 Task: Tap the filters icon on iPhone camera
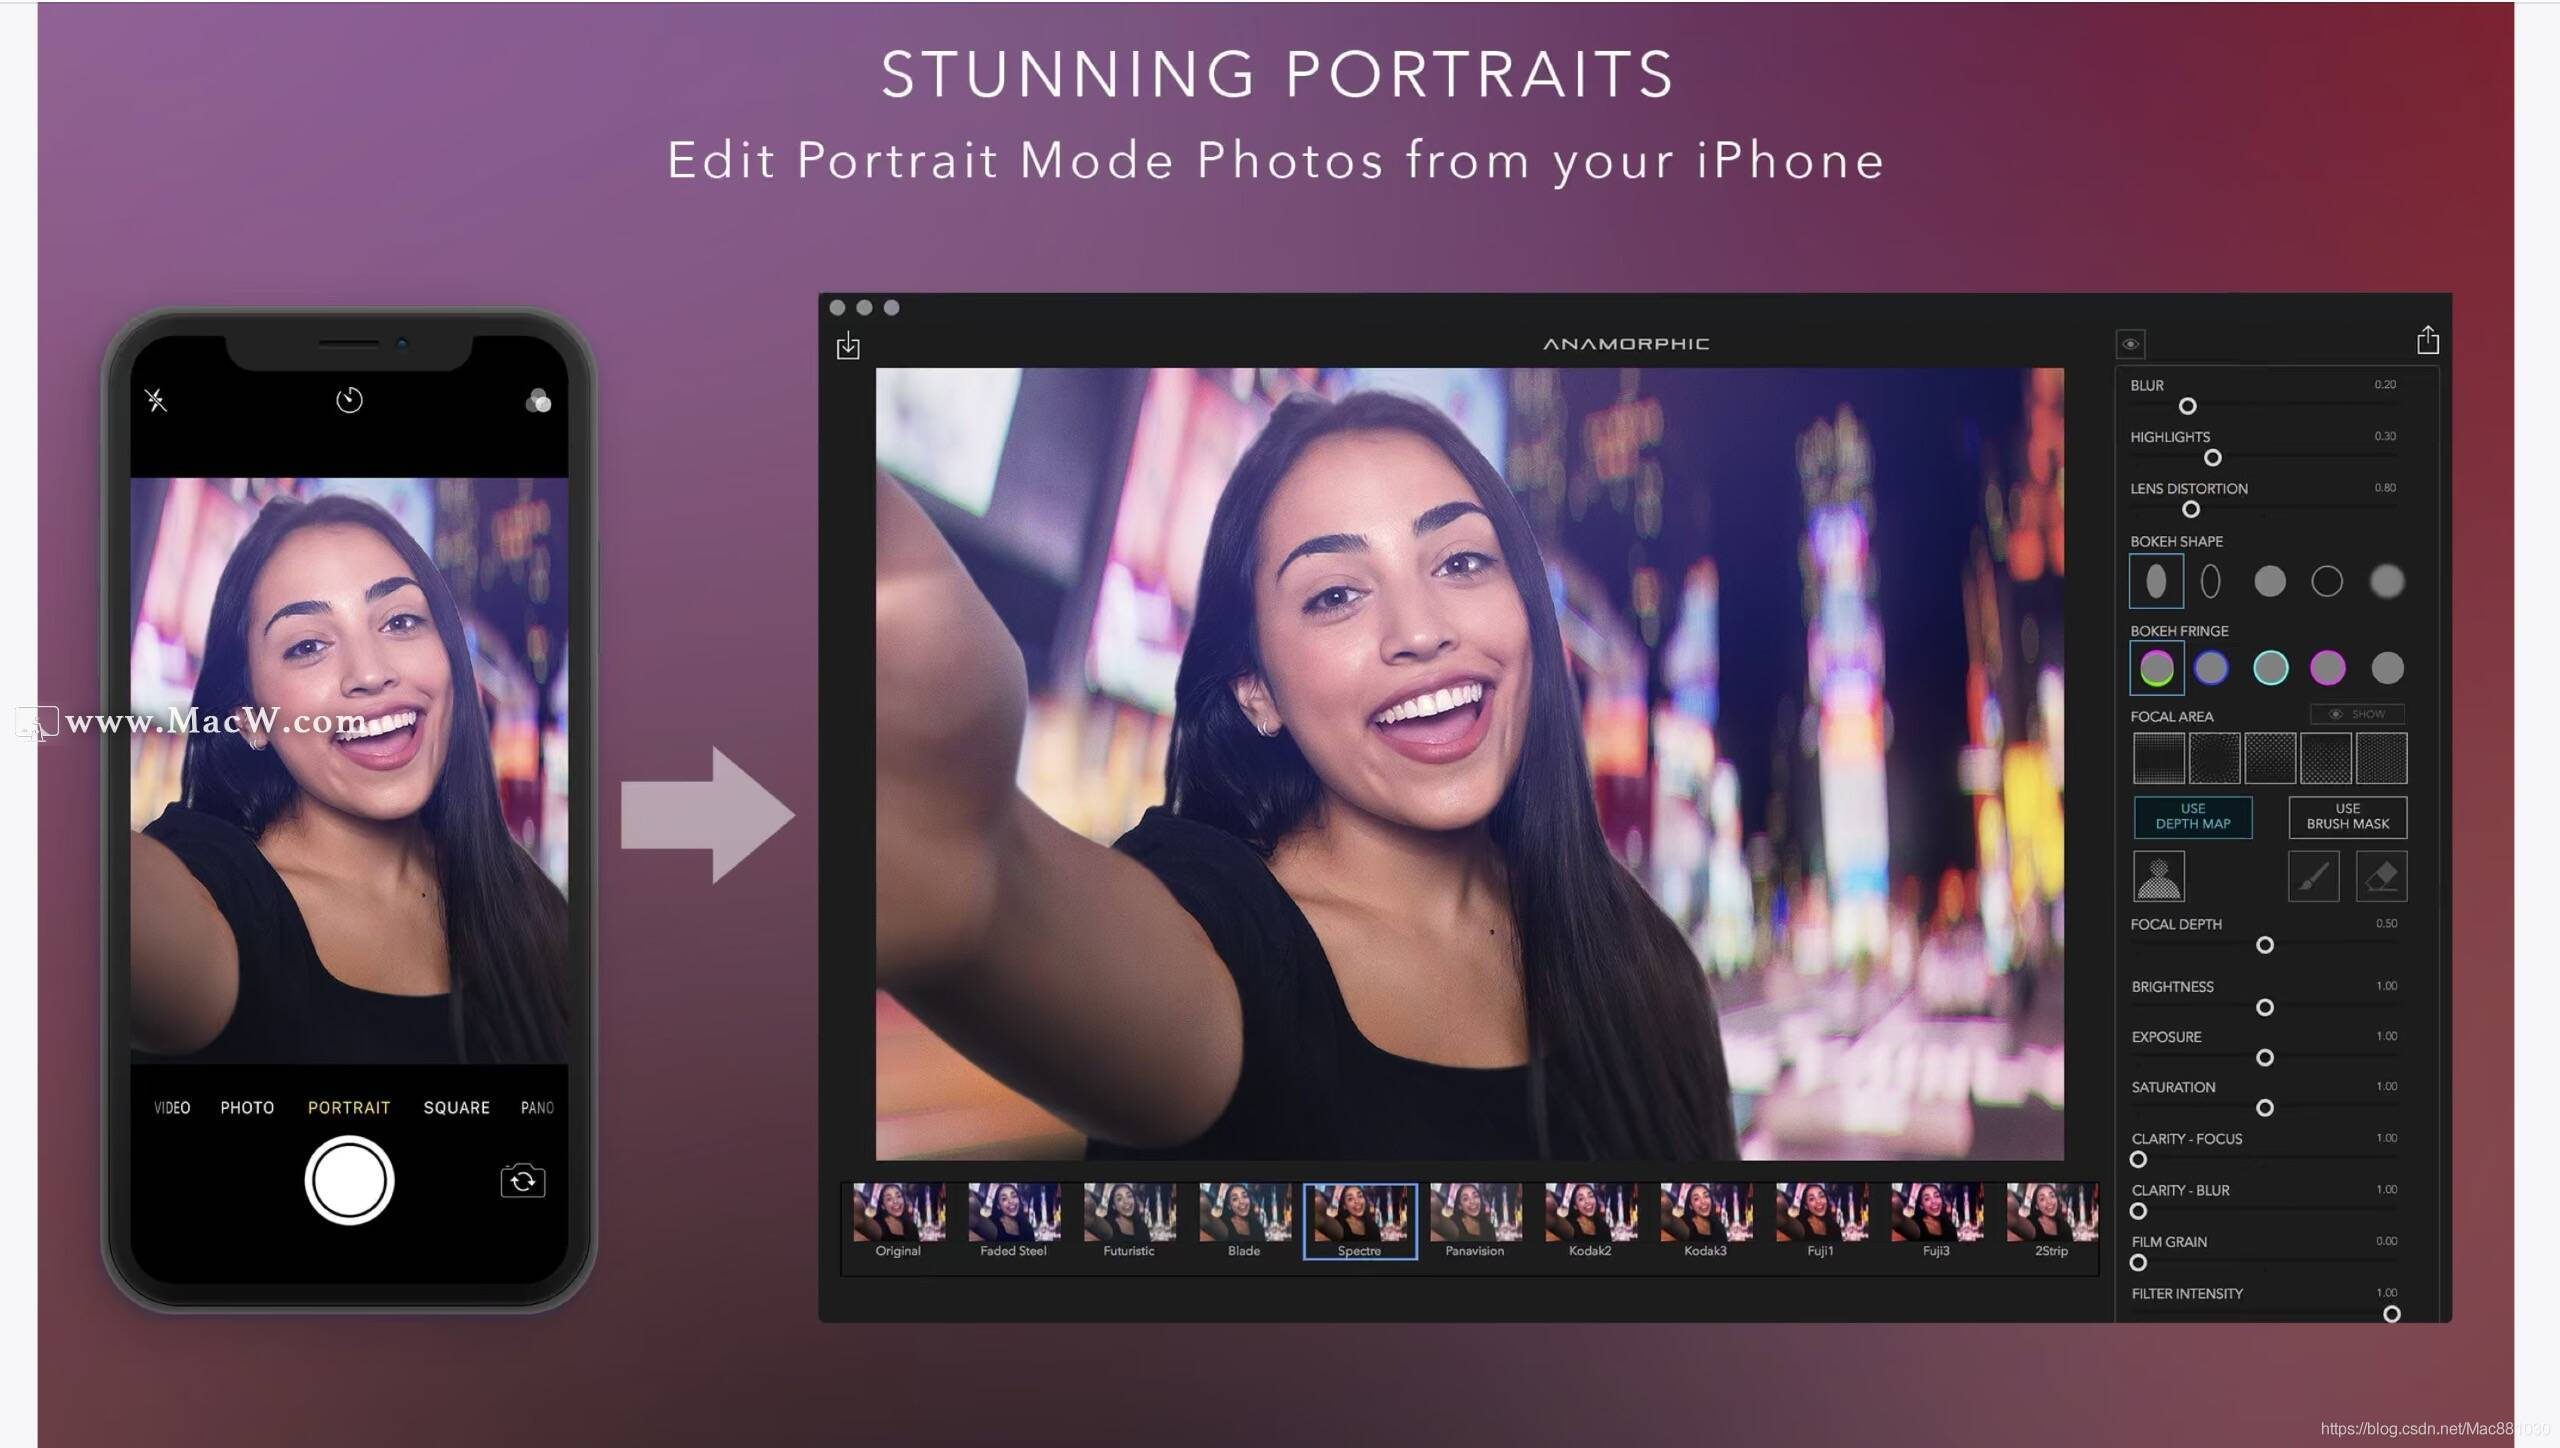click(538, 401)
